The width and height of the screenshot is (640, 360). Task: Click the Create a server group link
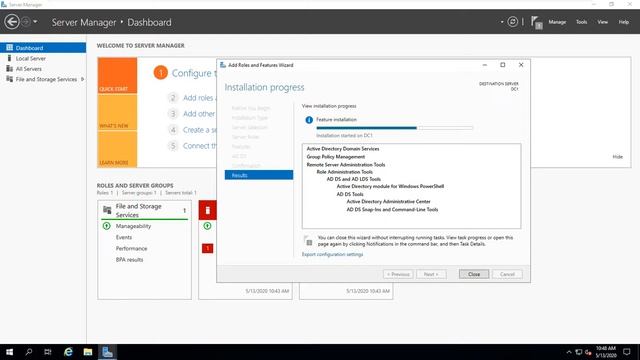tap(200, 130)
